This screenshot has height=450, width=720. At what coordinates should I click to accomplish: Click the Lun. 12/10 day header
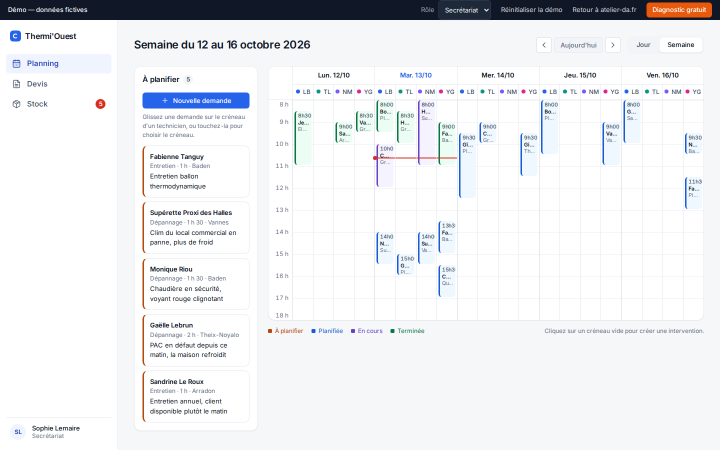coord(333,75)
